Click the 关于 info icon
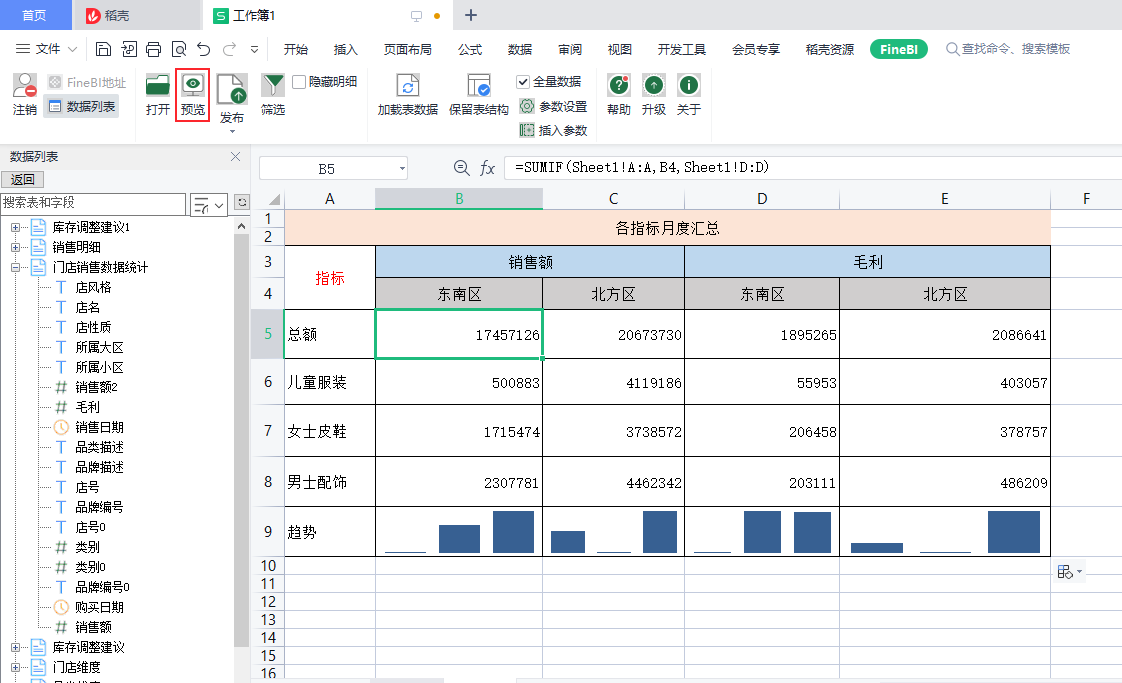Image resolution: width=1122 pixels, height=683 pixels. coord(688,85)
